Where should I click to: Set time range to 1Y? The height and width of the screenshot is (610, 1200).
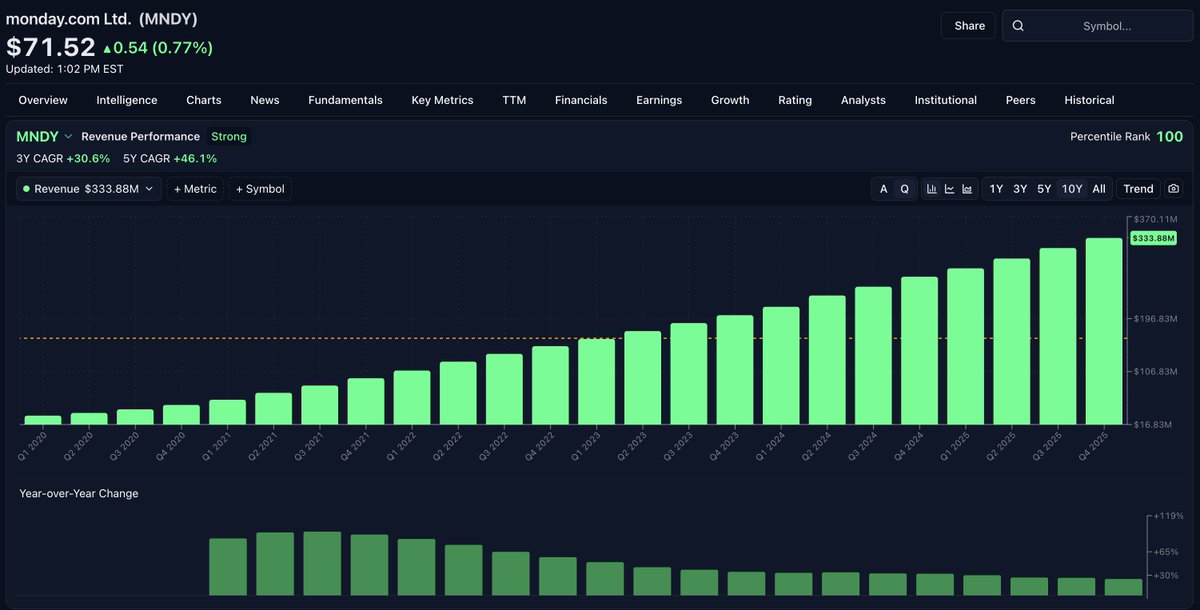pyautogui.click(x=996, y=189)
